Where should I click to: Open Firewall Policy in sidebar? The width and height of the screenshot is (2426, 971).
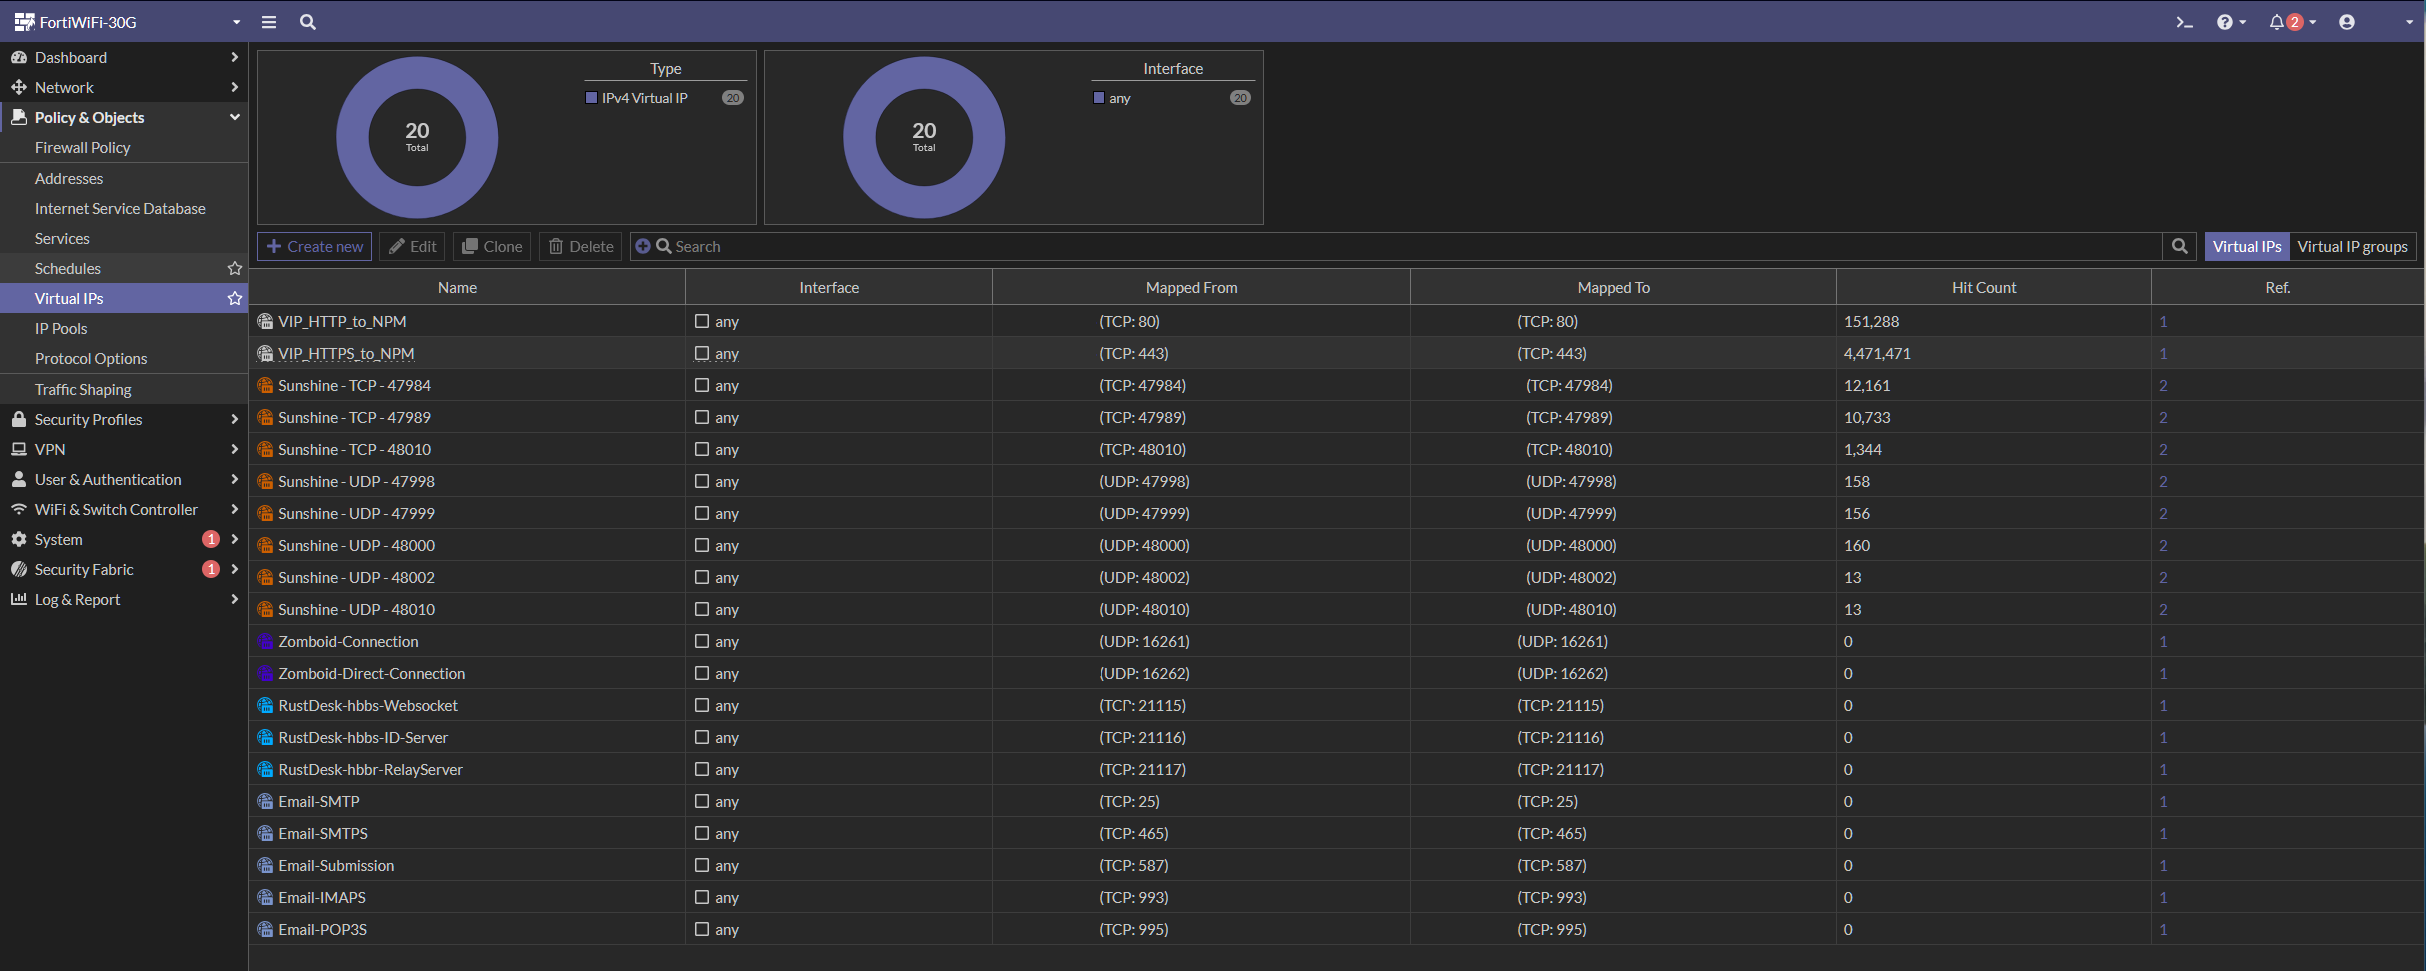[x=83, y=147]
